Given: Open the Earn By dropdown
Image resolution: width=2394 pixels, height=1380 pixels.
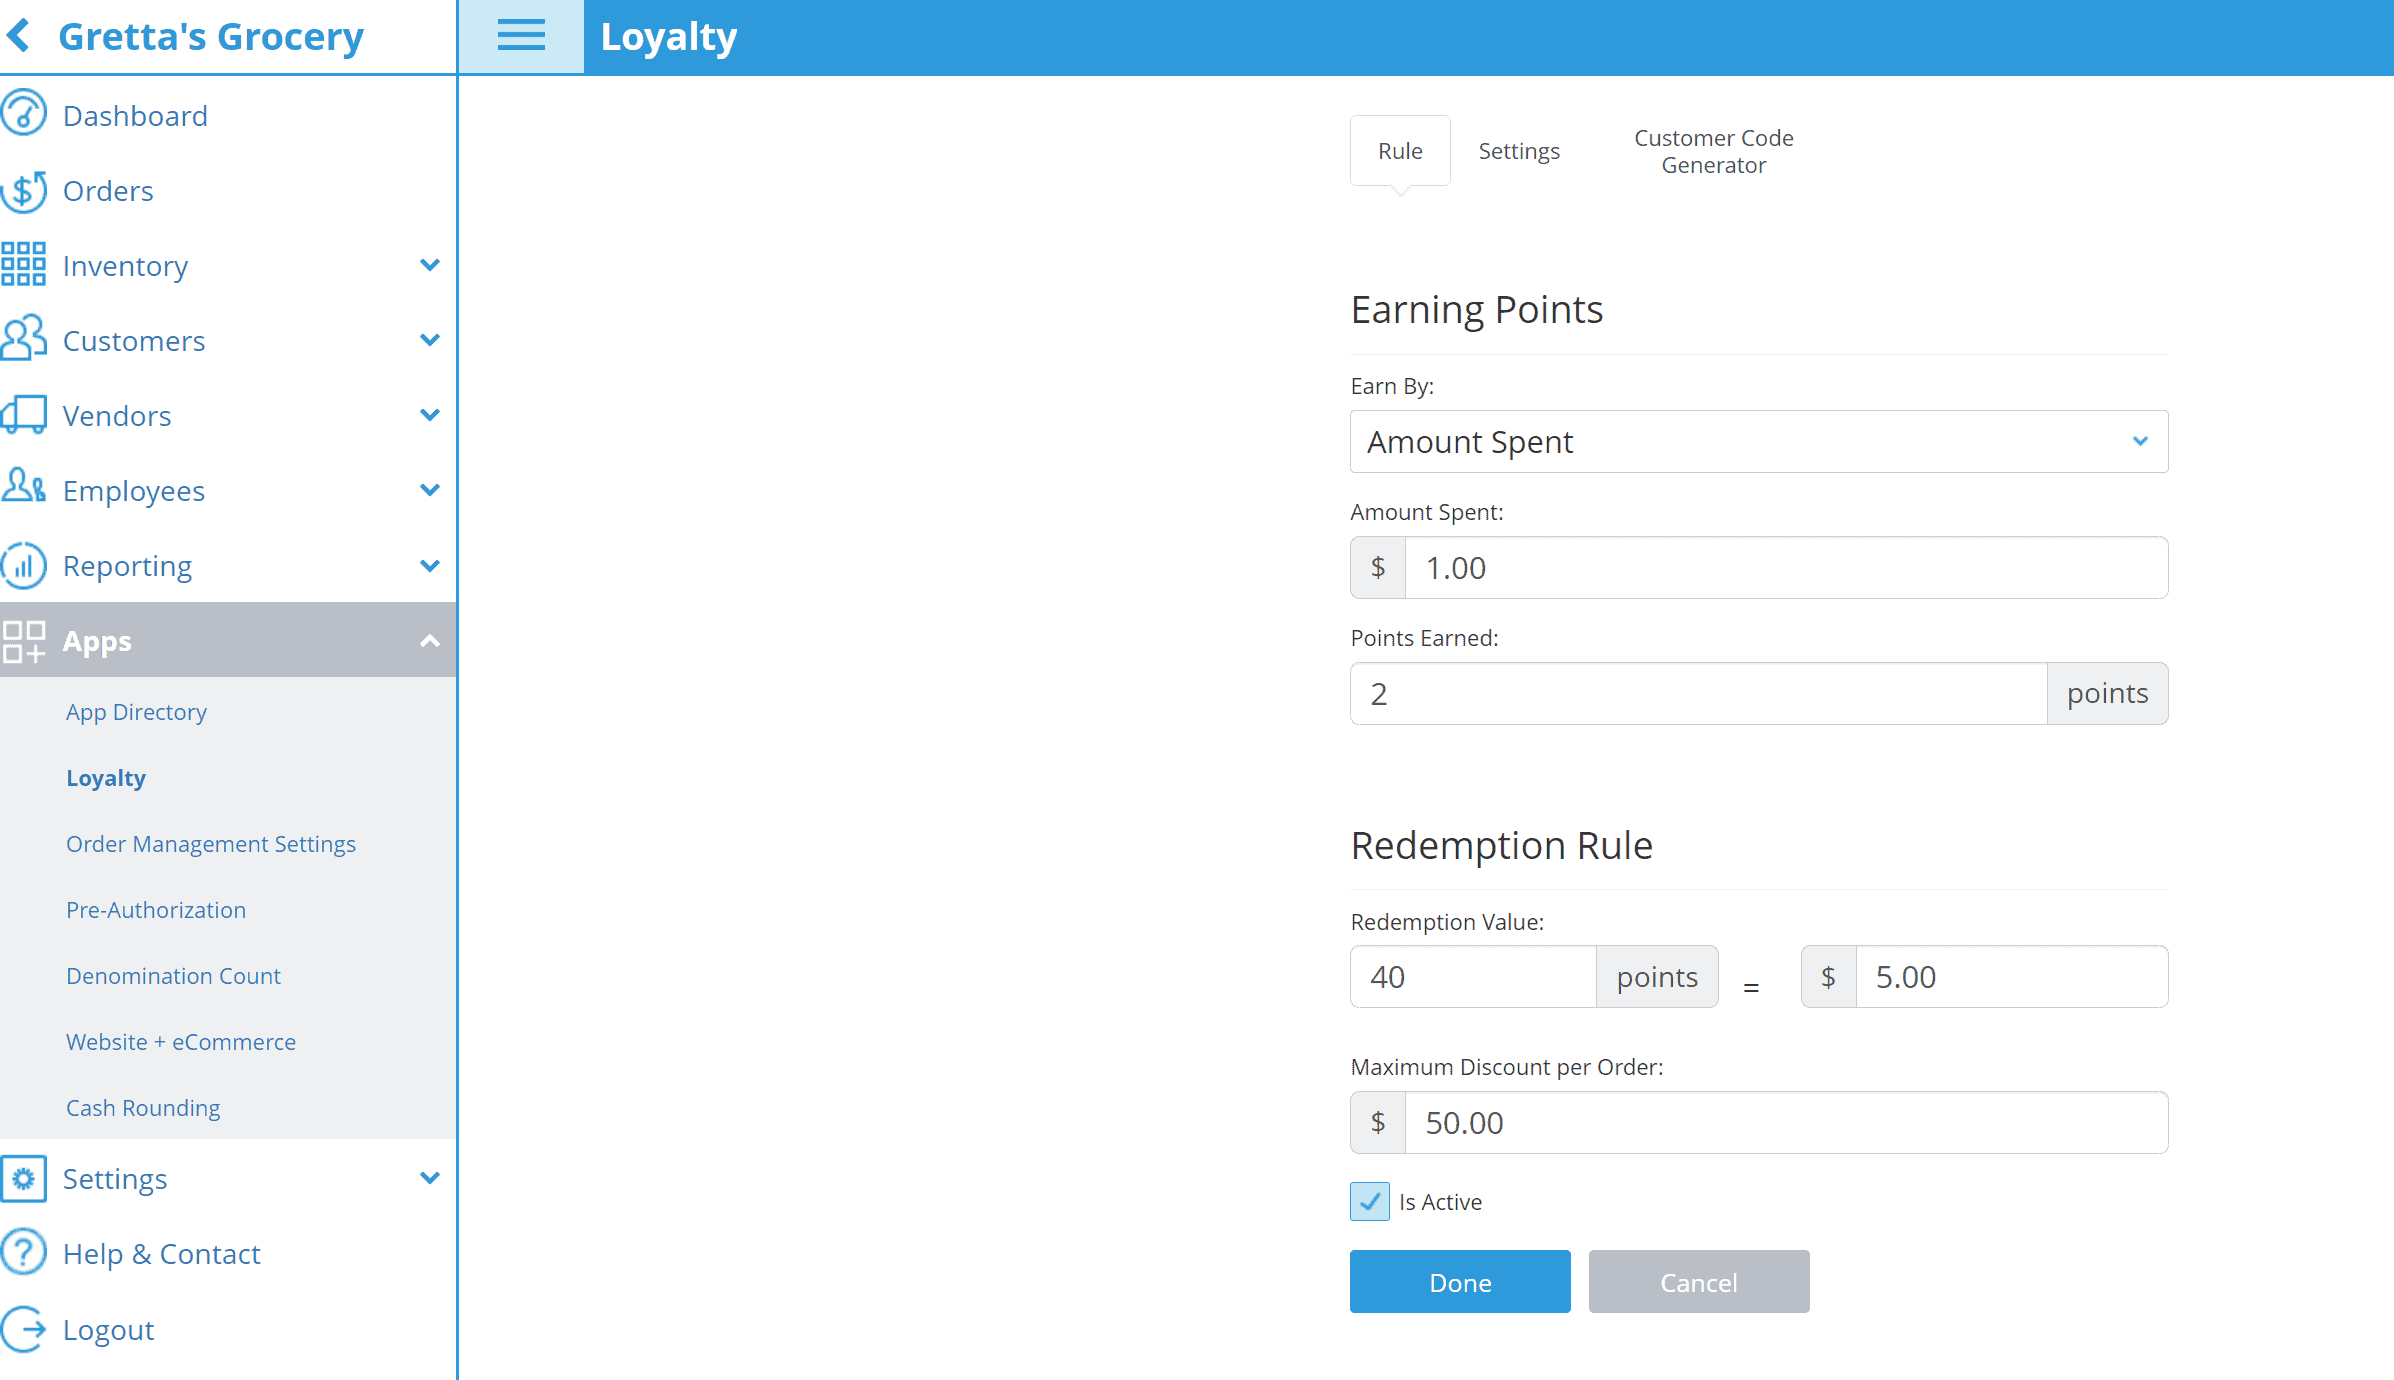Looking at the screenshot, I should click(1759, 441).
